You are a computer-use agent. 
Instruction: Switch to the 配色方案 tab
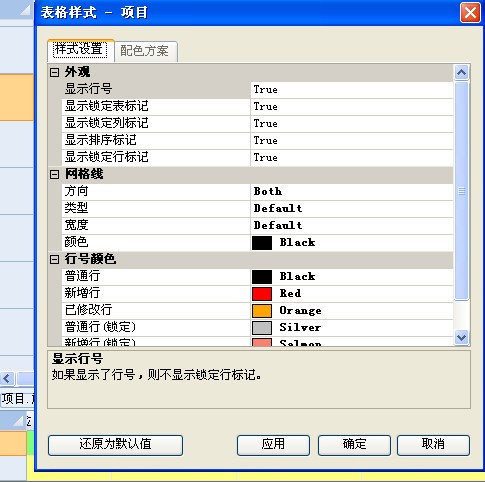[144, 51]
